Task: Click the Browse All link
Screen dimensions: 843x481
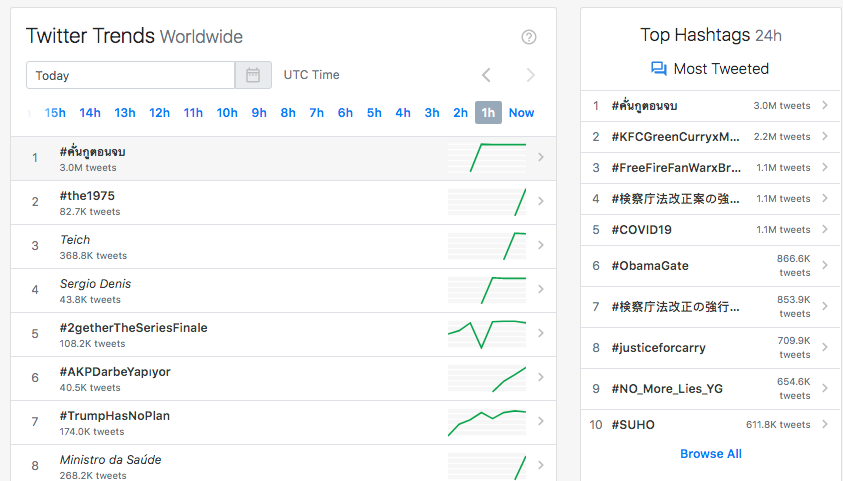Action: tap(711, 454)
